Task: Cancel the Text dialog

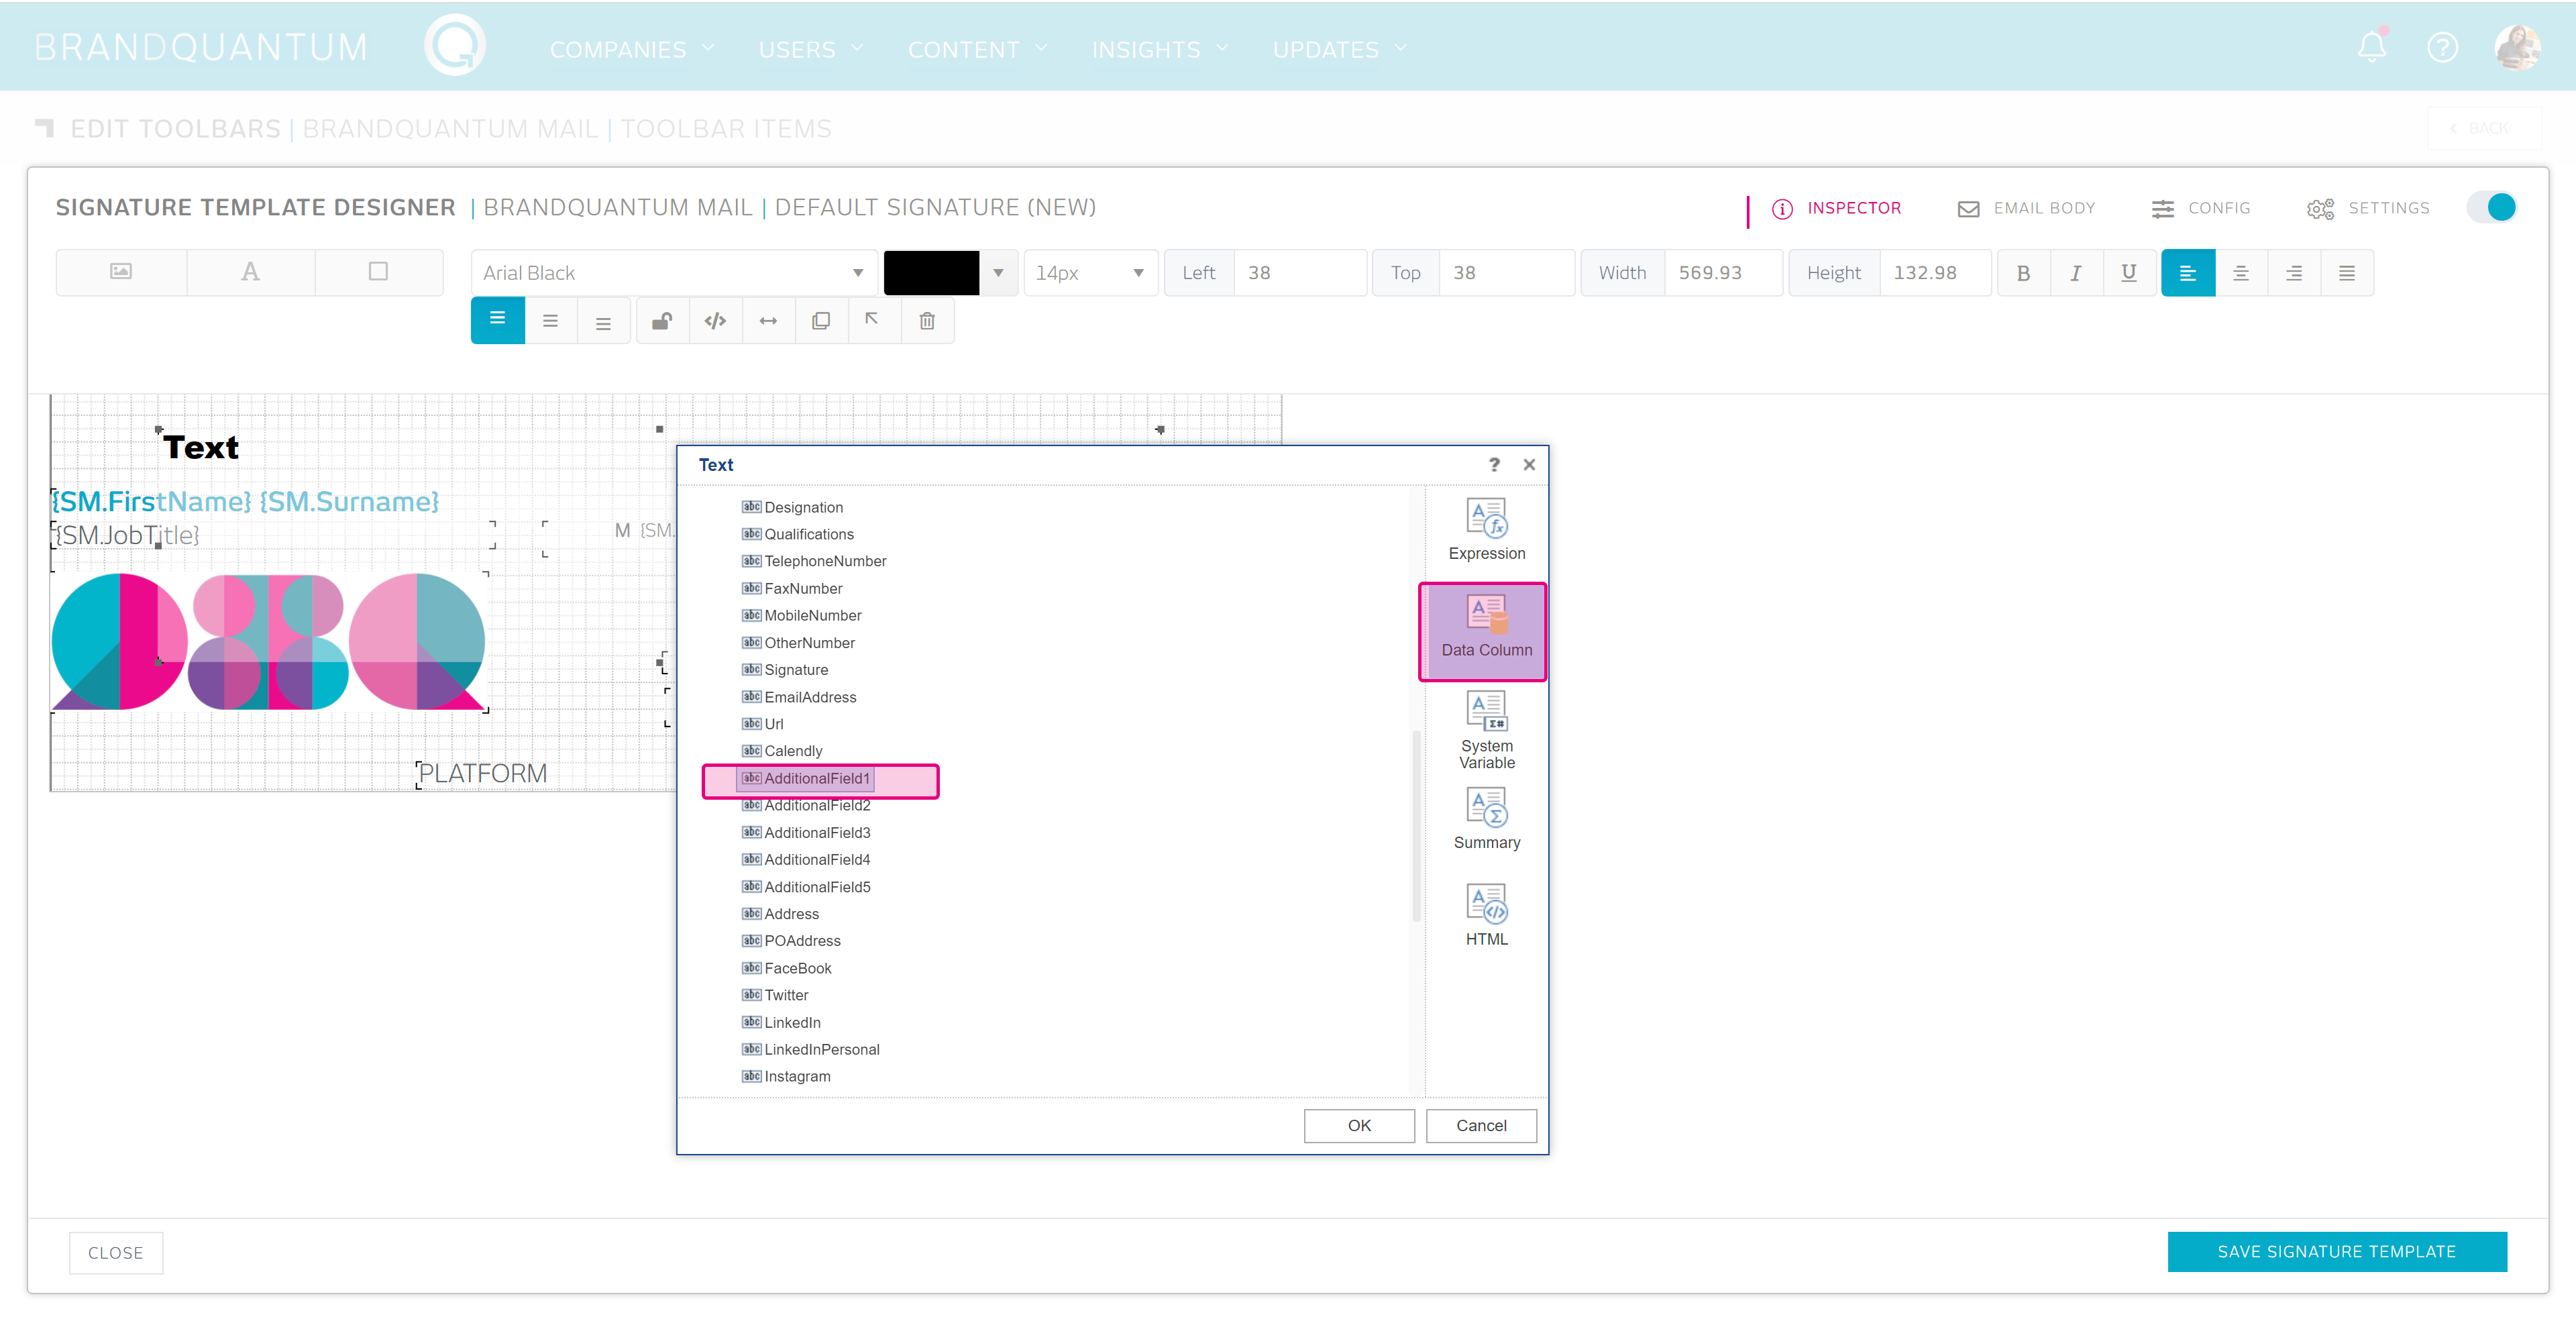Action: (1481, 1125)
